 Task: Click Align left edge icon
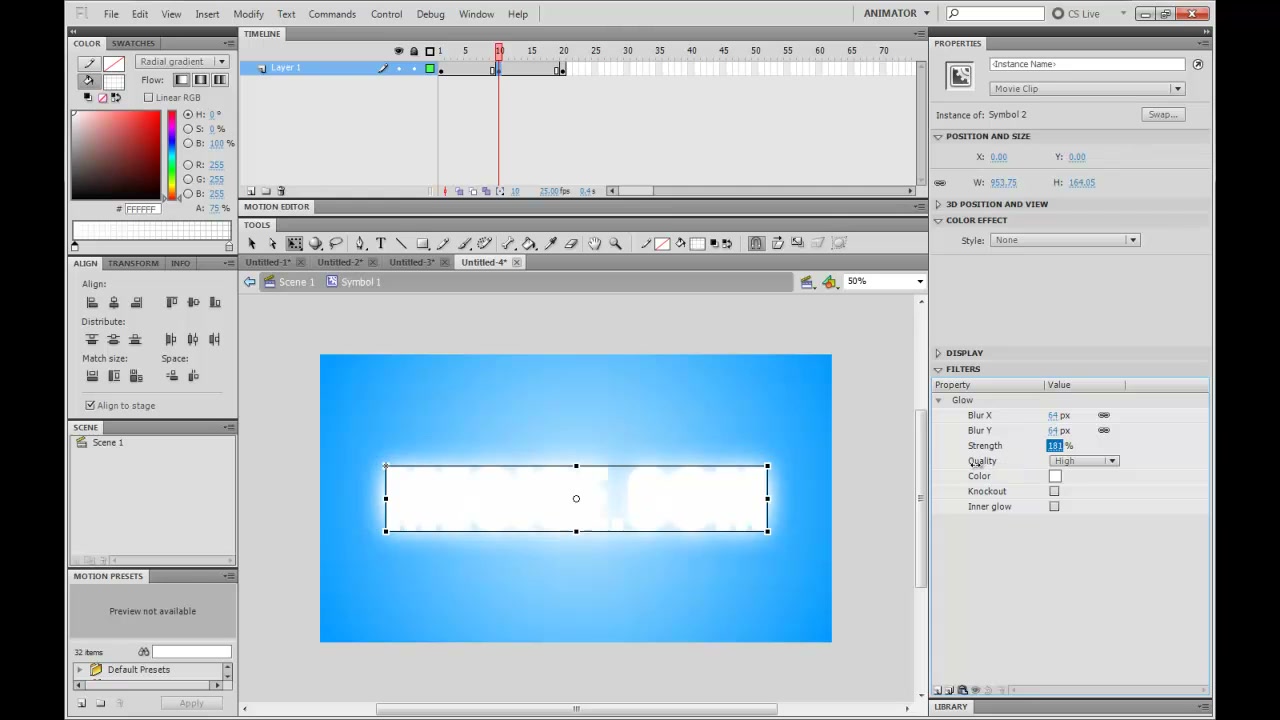(x=92, y=302)
